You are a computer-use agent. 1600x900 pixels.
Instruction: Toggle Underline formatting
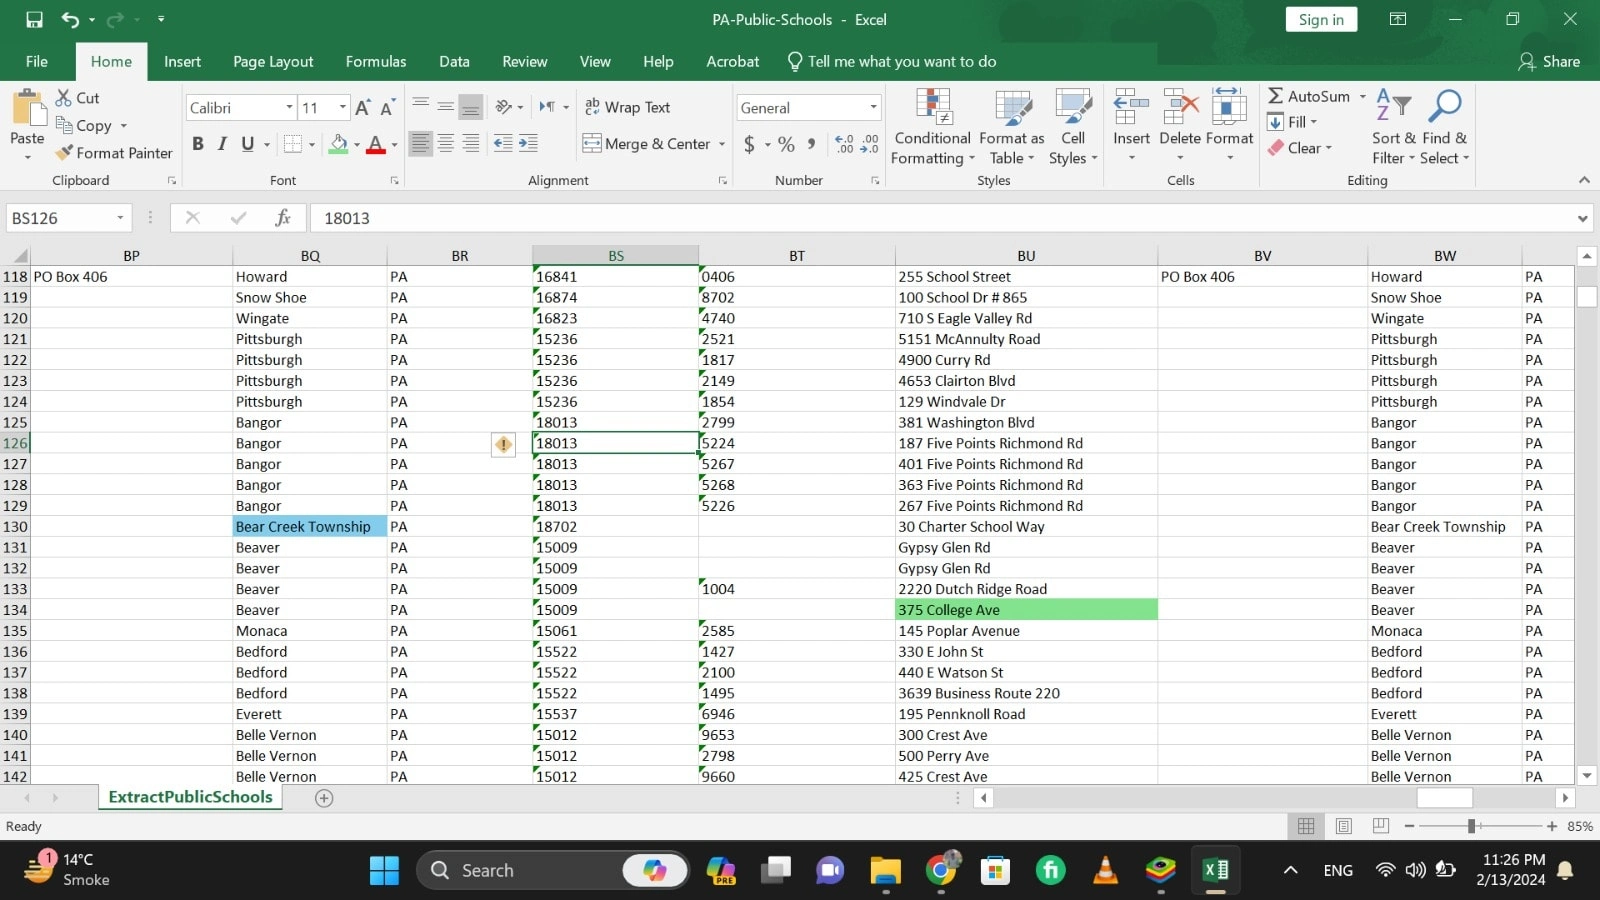point(248,144)
